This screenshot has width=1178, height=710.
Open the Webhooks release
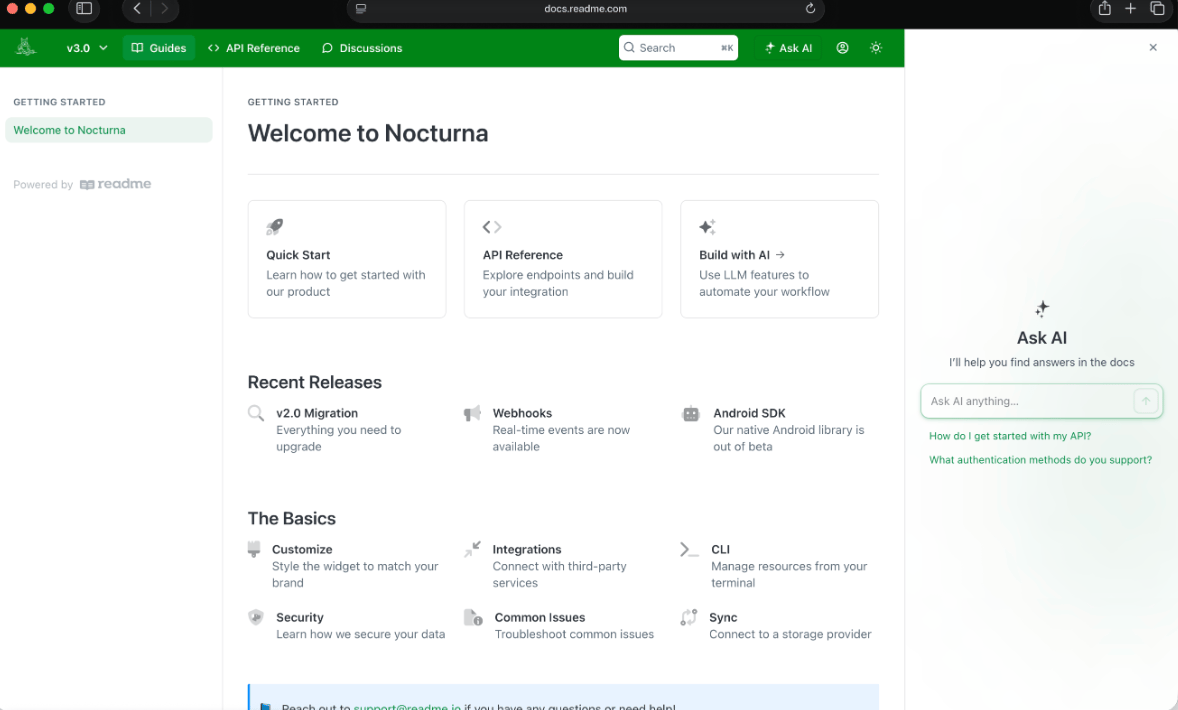(x=522, y=413)
